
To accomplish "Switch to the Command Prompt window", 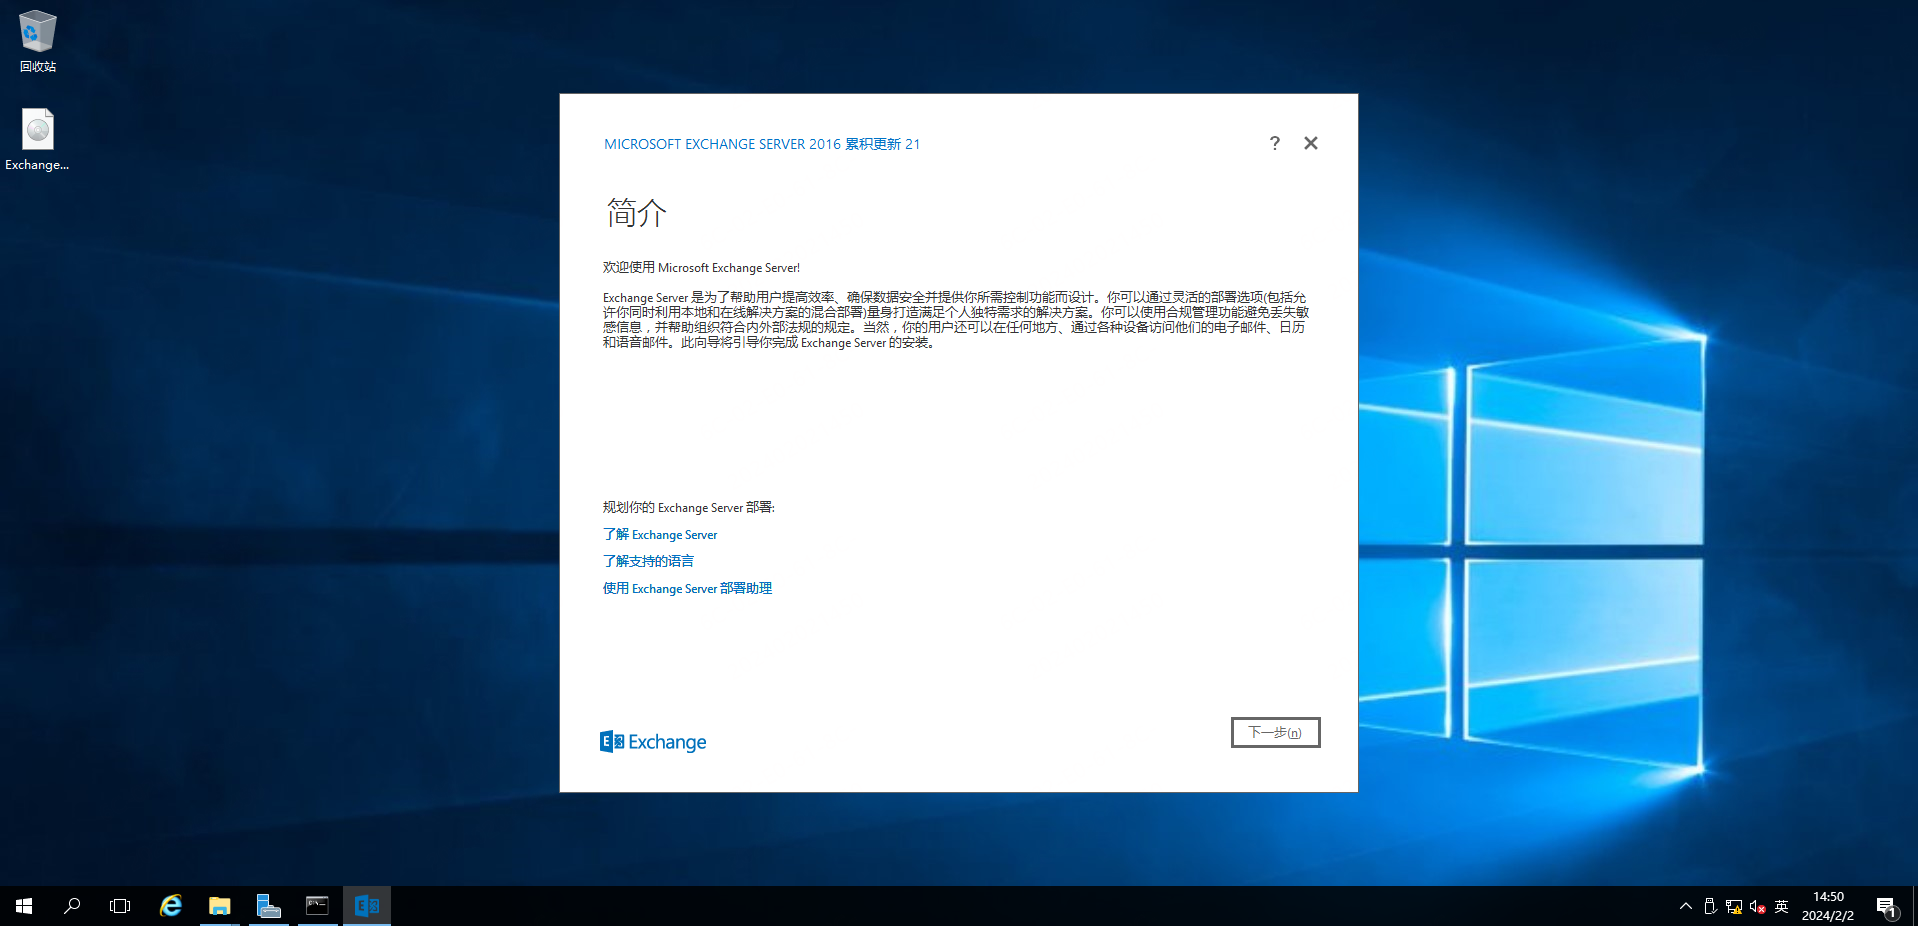I will coord(317,906).
